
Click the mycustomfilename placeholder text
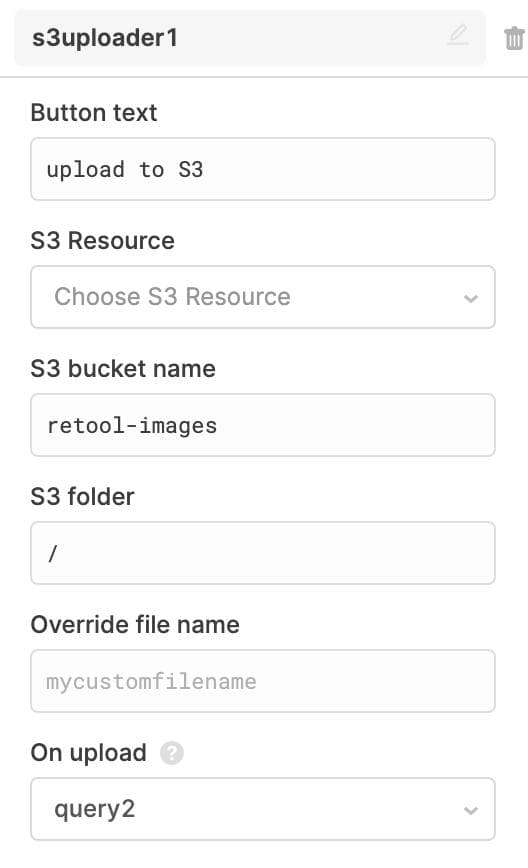[151, 682]
